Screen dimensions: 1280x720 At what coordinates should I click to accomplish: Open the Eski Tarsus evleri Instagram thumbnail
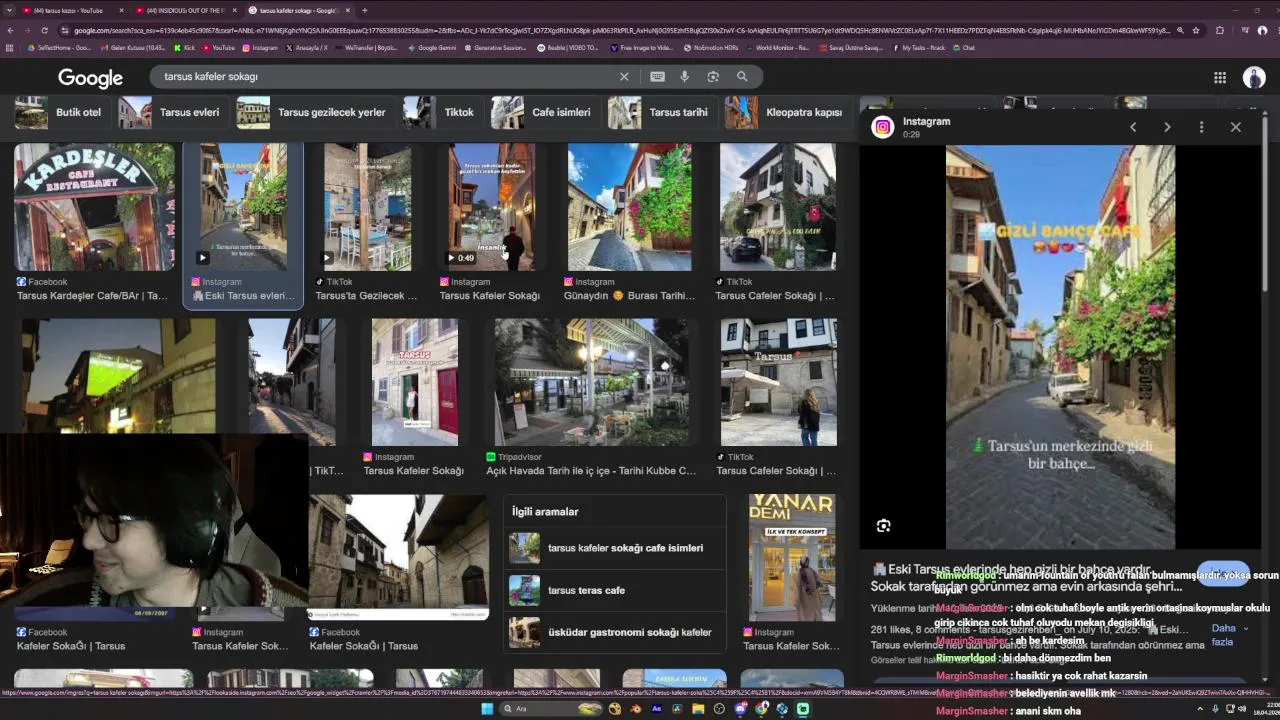click(243, 207)
